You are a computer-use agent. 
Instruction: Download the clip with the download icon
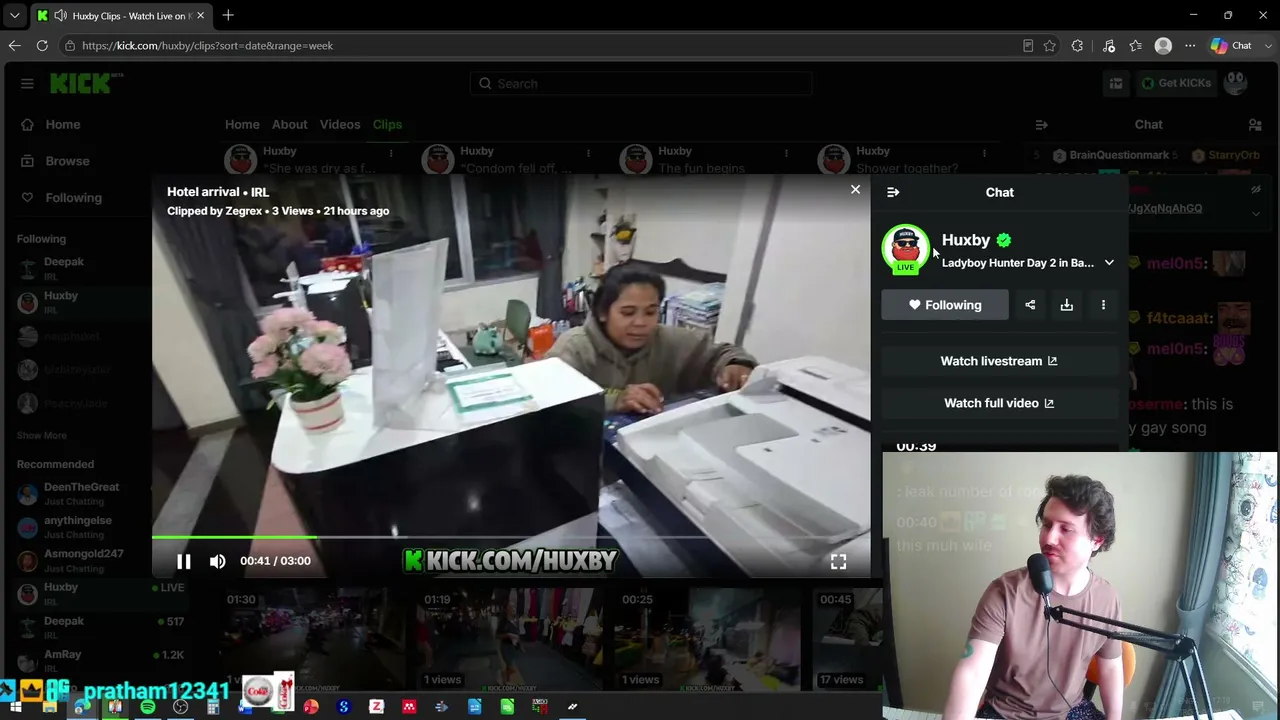(x=1067, y=305)
